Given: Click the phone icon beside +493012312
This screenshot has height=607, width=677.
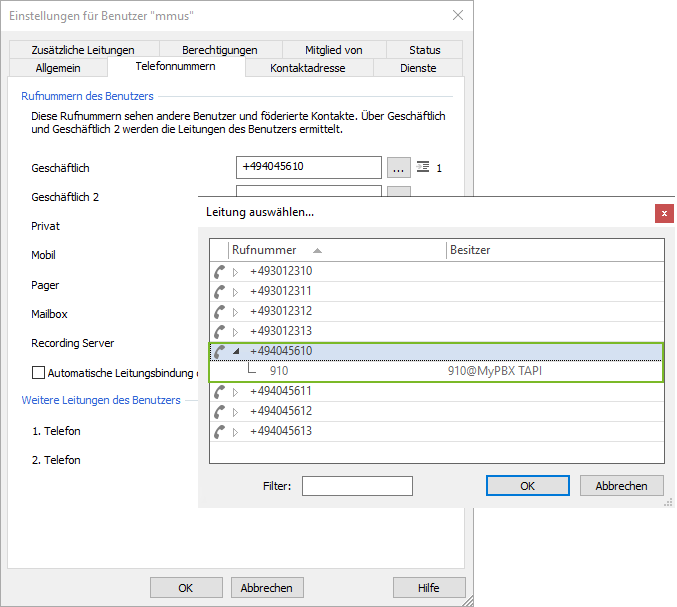Looking at the screenshot, I should click(219, 311).
